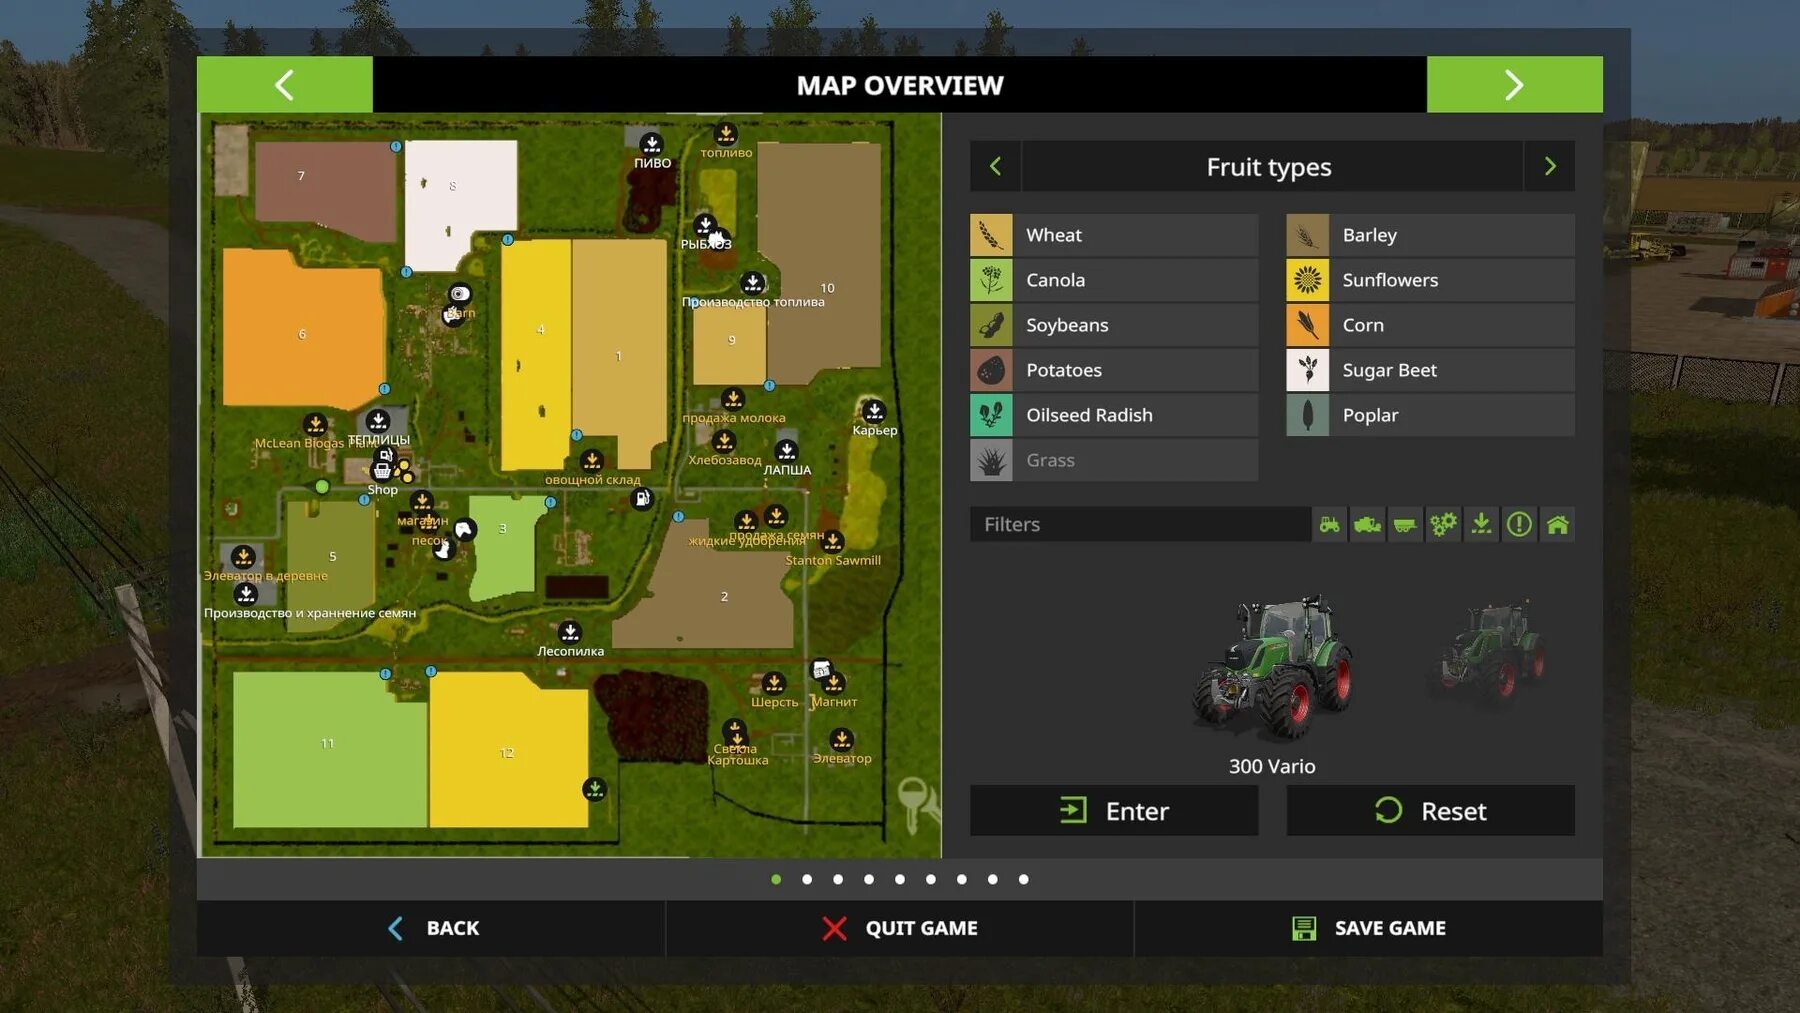1800x1013 pixels.
Task: Click the first green page indicator dot
Action: click(776, 879)
